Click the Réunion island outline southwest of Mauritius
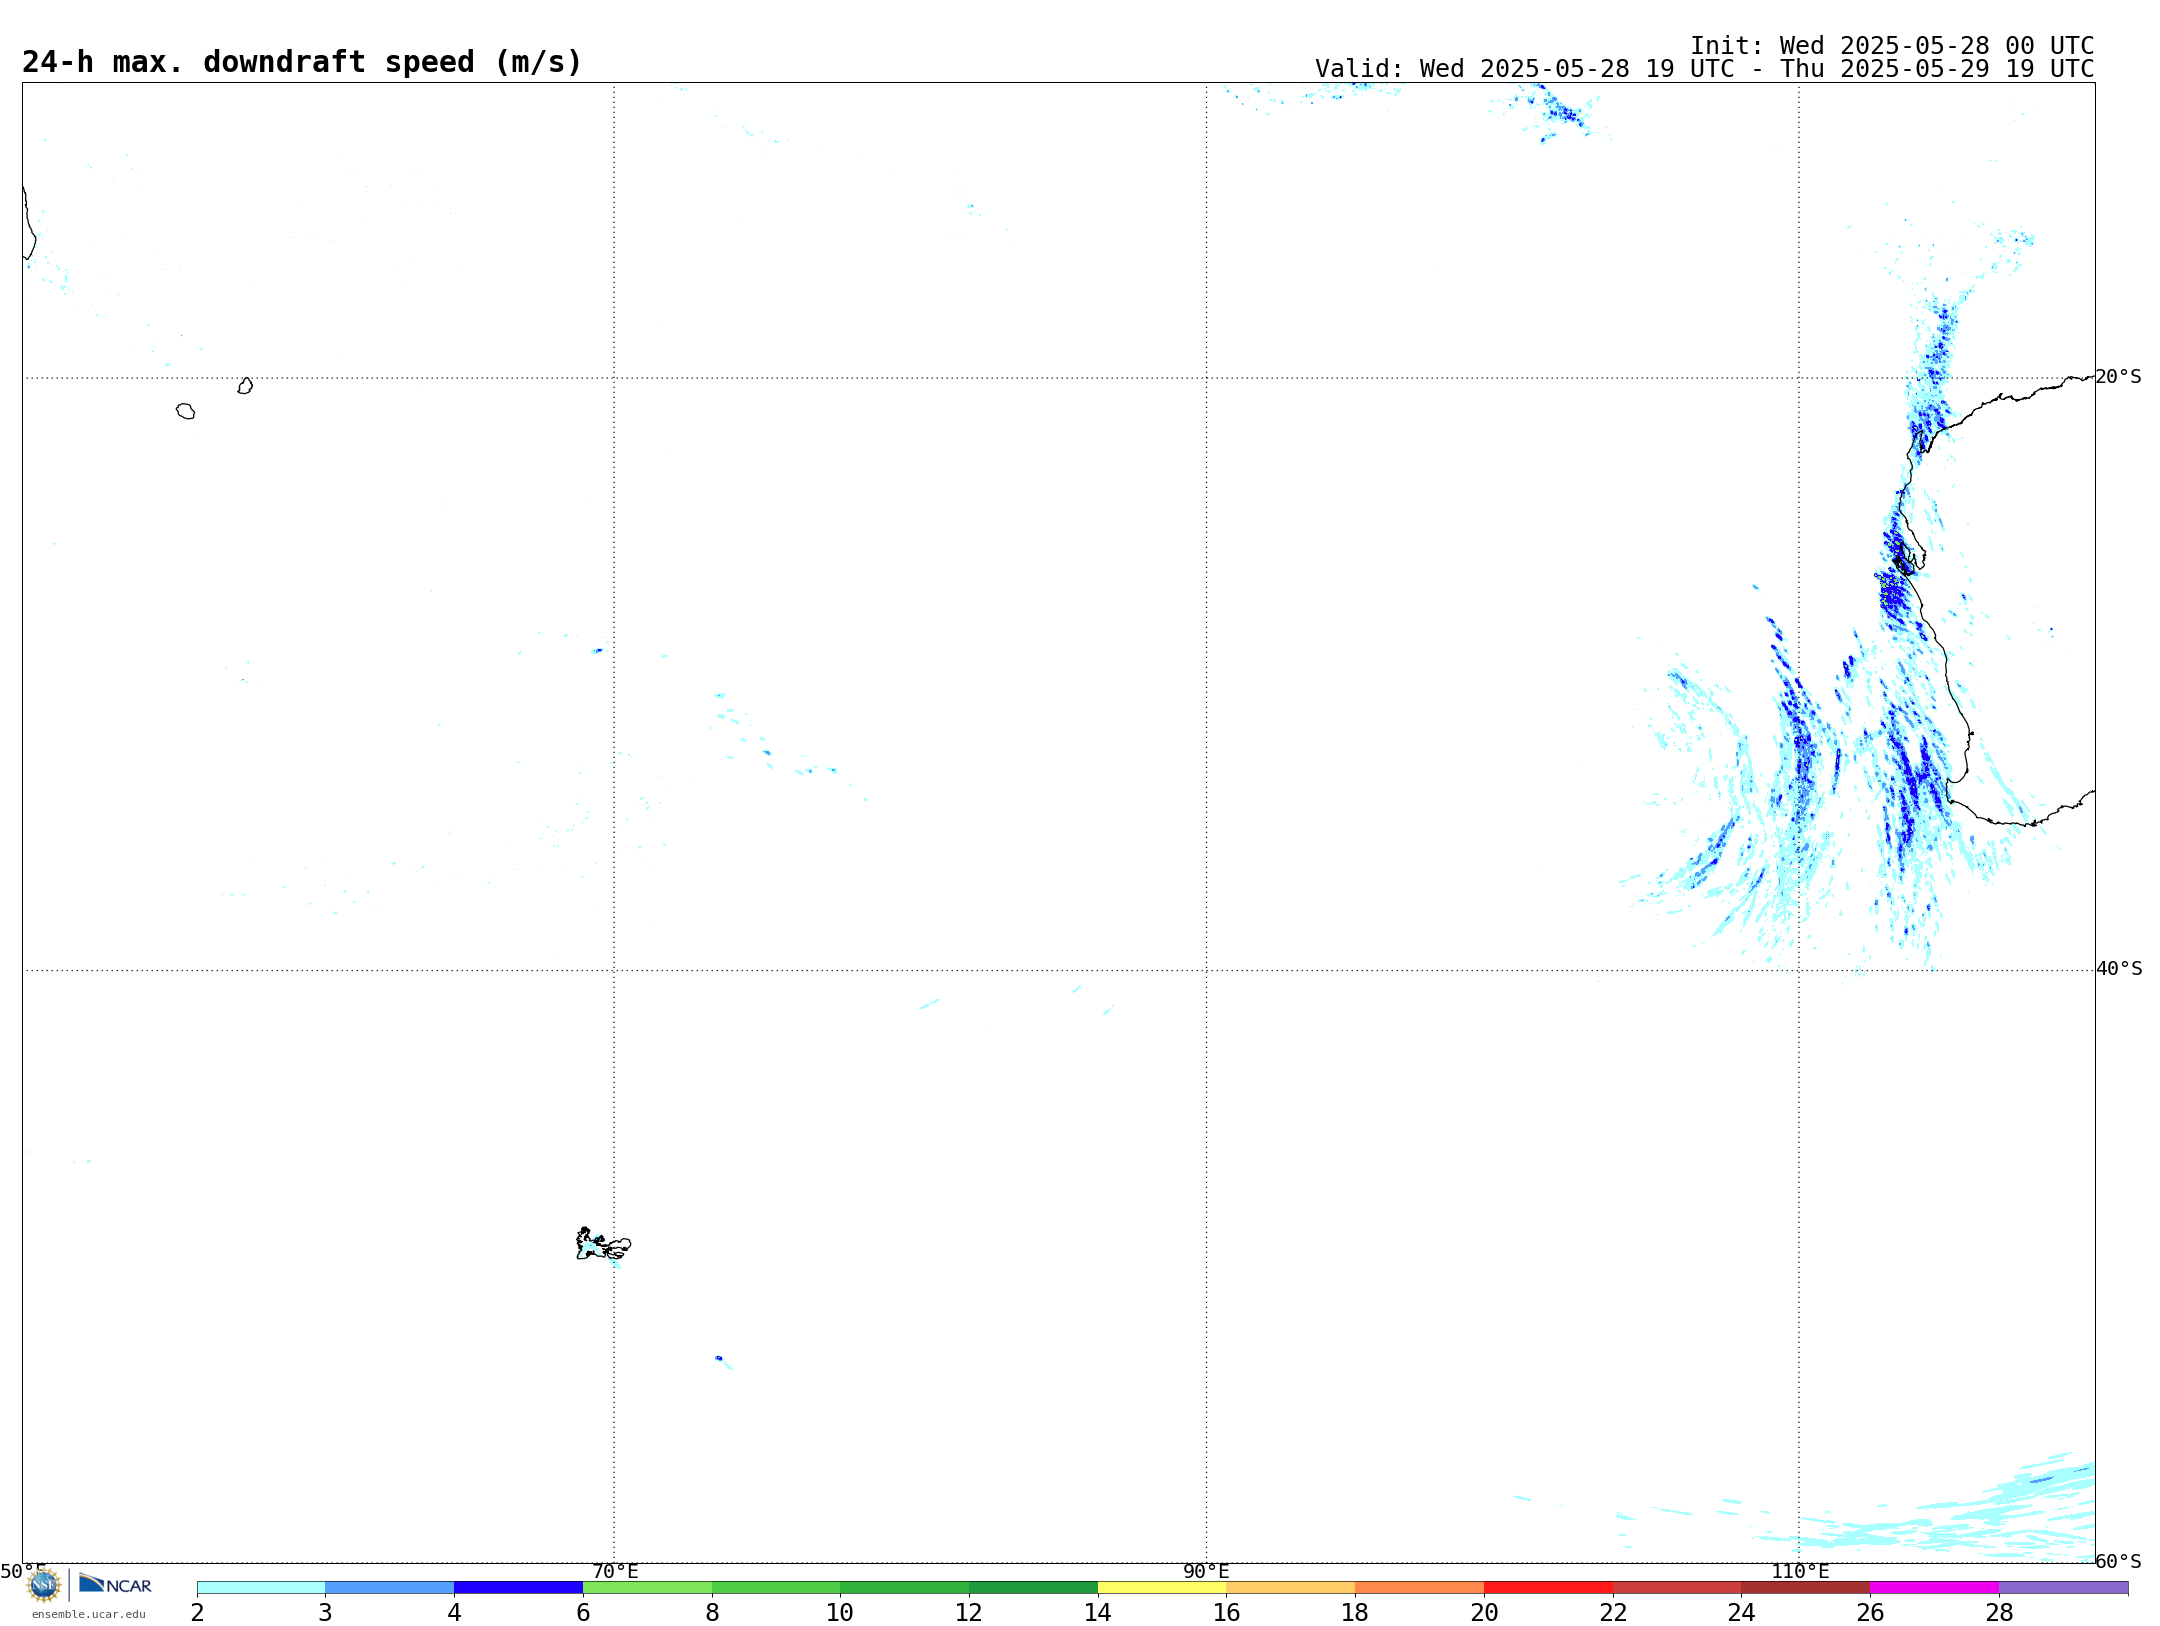Viewport: 2160px width, 1626px height. [x=185, y=411]
